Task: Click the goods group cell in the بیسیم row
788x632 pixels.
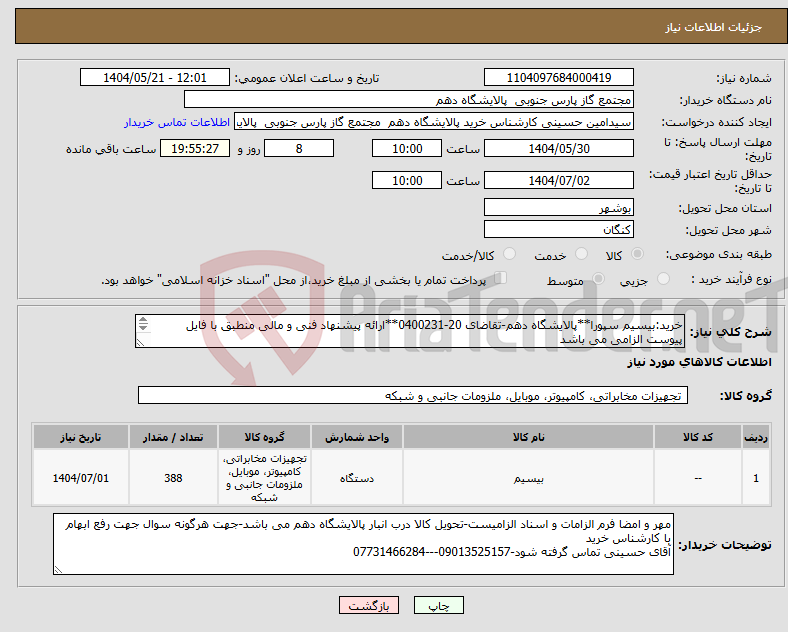Action: (x=264, y=478)
